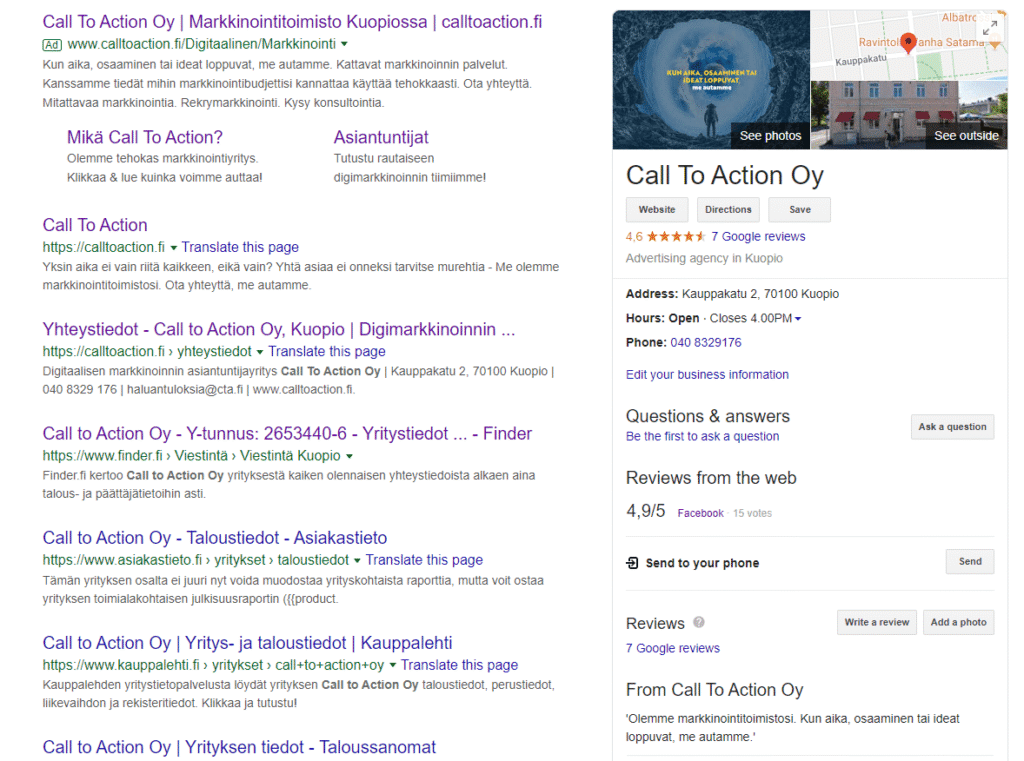Viewport: 1024px width, 761px height.
Task: Open dropdown arrow beside yhteystiedot URL
Action: [x=259, y=352]
